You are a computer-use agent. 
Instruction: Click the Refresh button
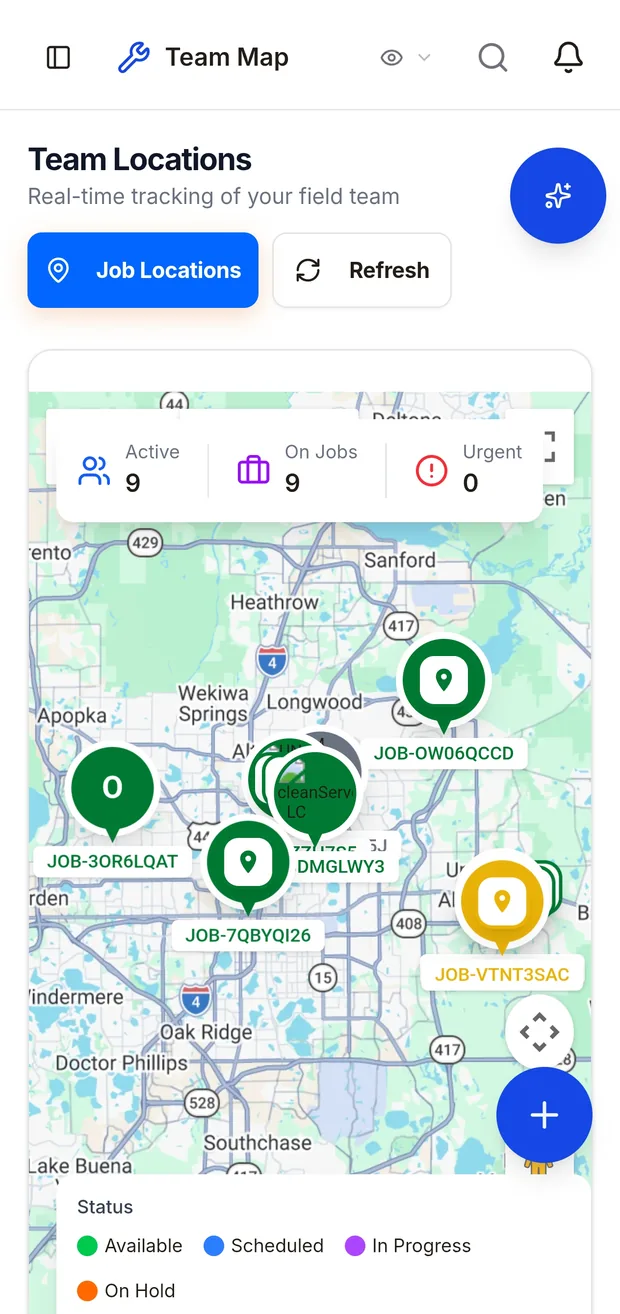(362, 270)
